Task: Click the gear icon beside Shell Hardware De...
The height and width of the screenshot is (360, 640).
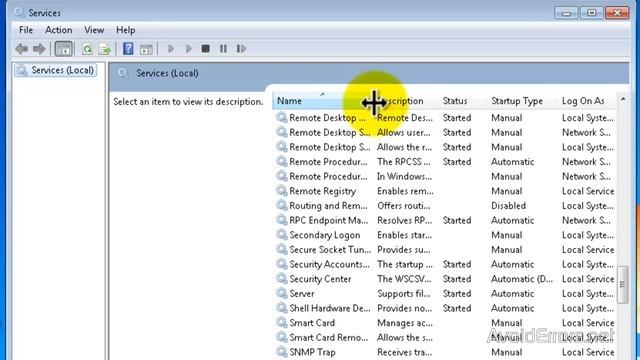Action: click(282, 308)
